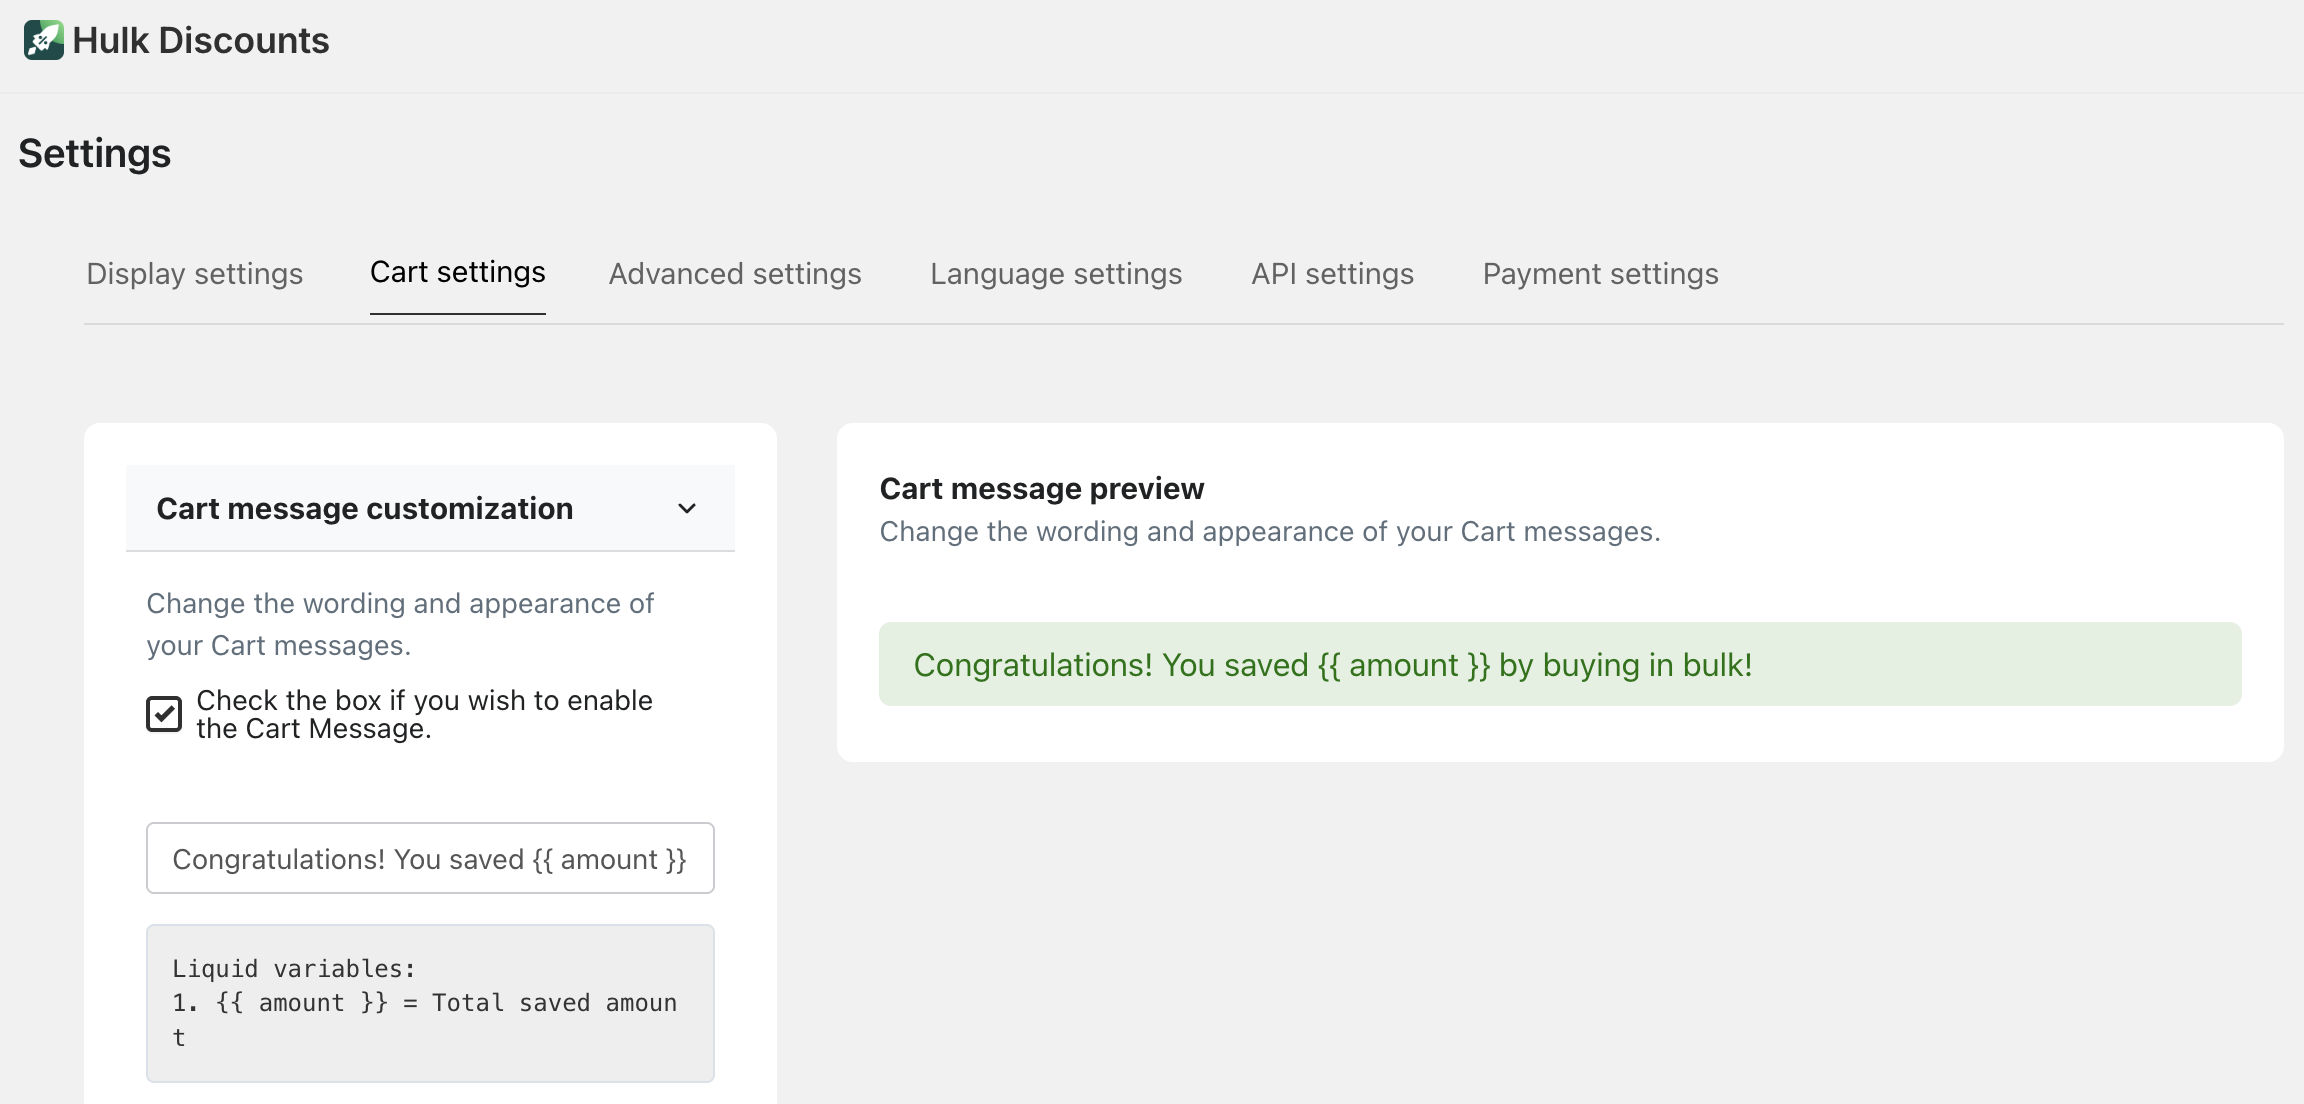The width and height of the screenshot is (2304, 1104).
Task: Open the API settings tab
Action: tap(1332, 273)
